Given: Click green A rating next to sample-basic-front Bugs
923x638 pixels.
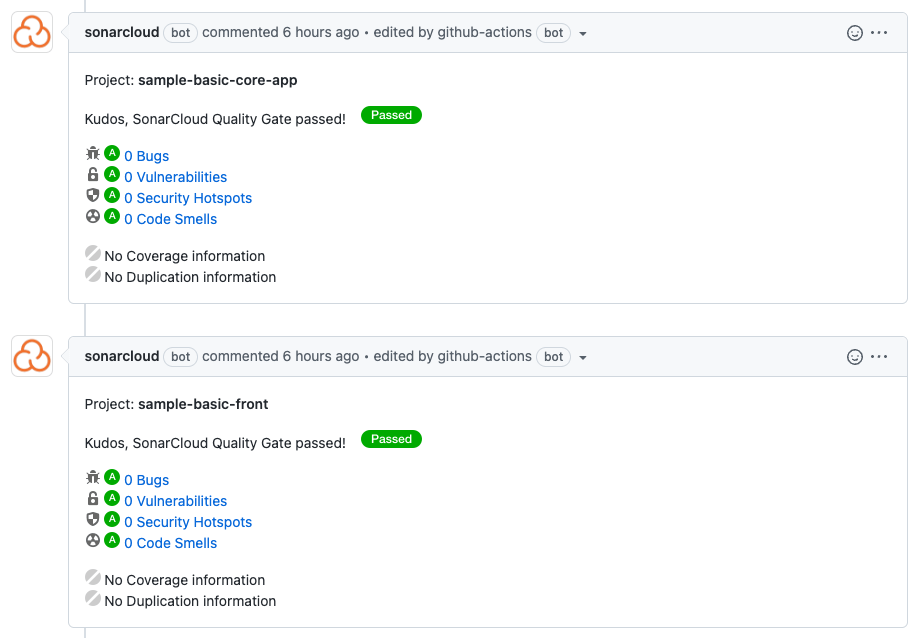Looking at the screenshot, I should [x=112, y=477].
